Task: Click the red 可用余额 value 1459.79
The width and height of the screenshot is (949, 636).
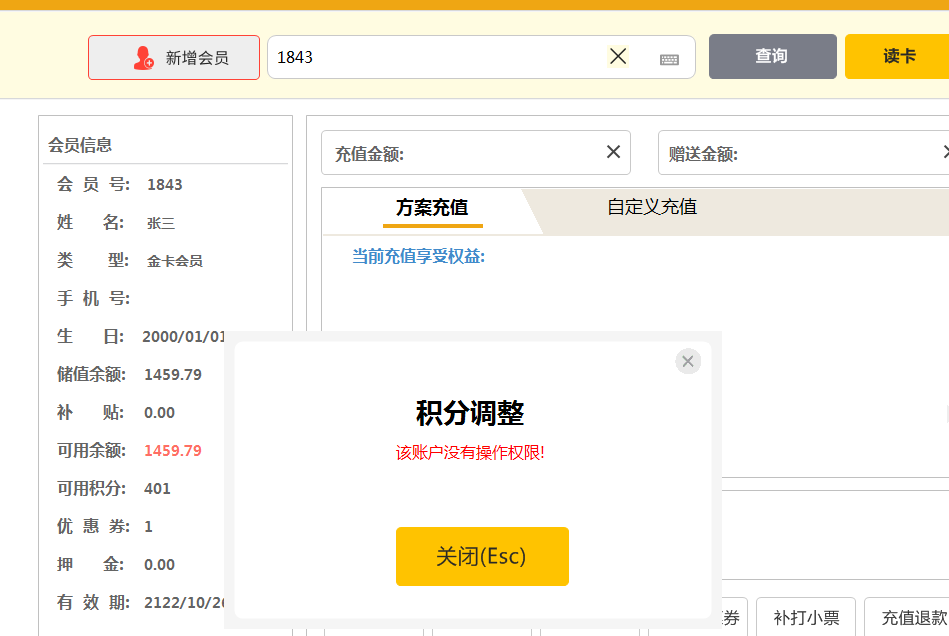Action: coord(173,450)
